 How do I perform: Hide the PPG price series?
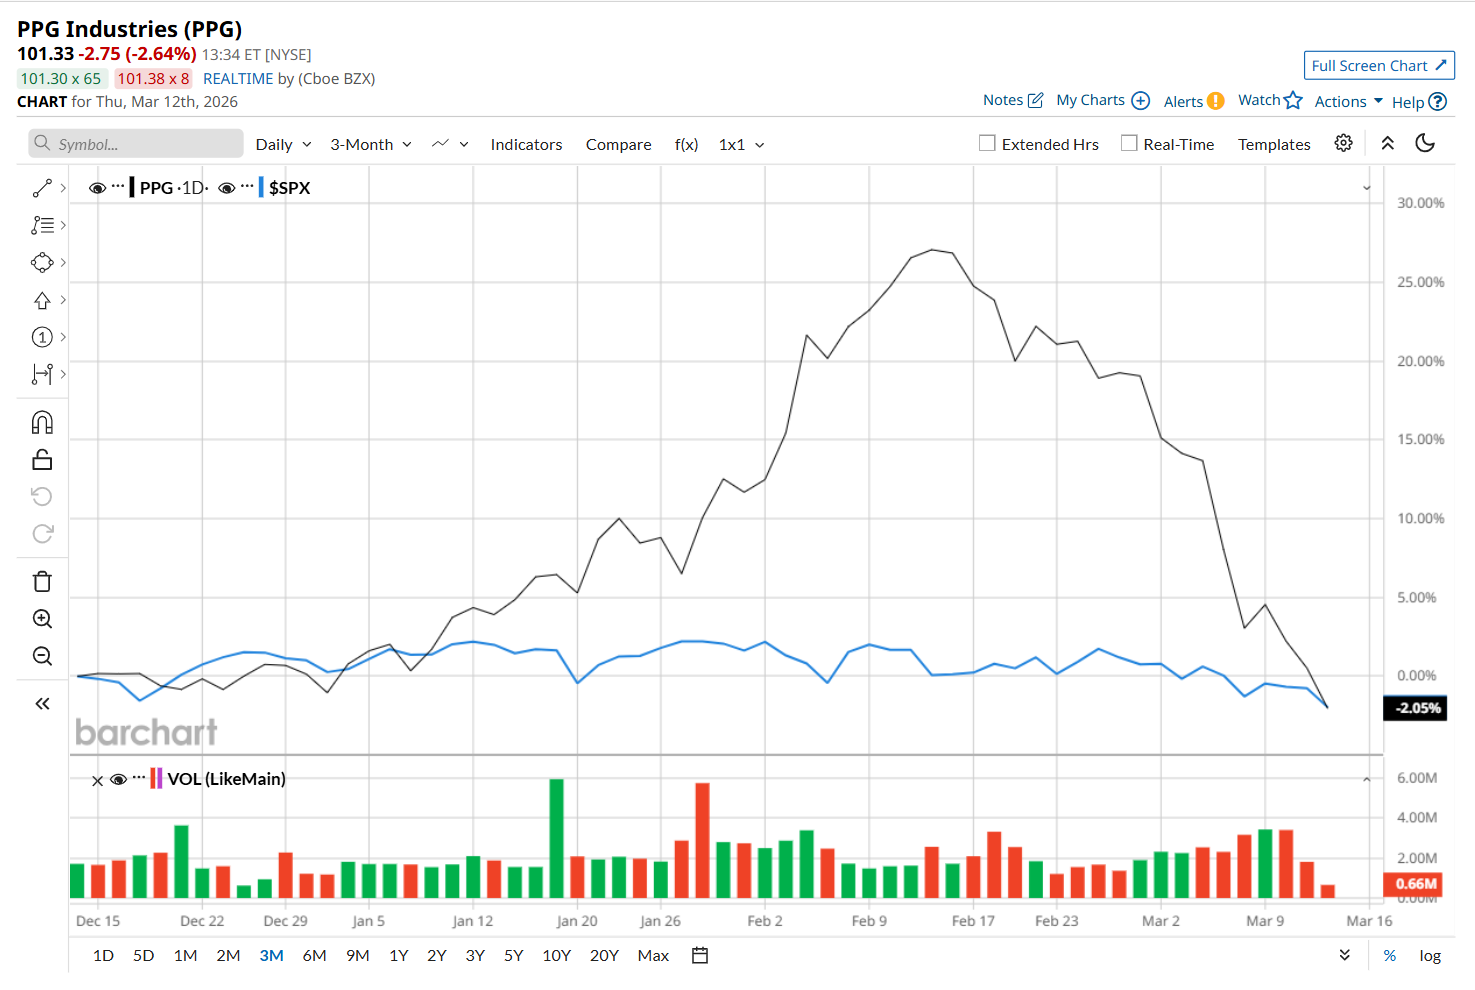pyautogui.click(x=97, y=188)
